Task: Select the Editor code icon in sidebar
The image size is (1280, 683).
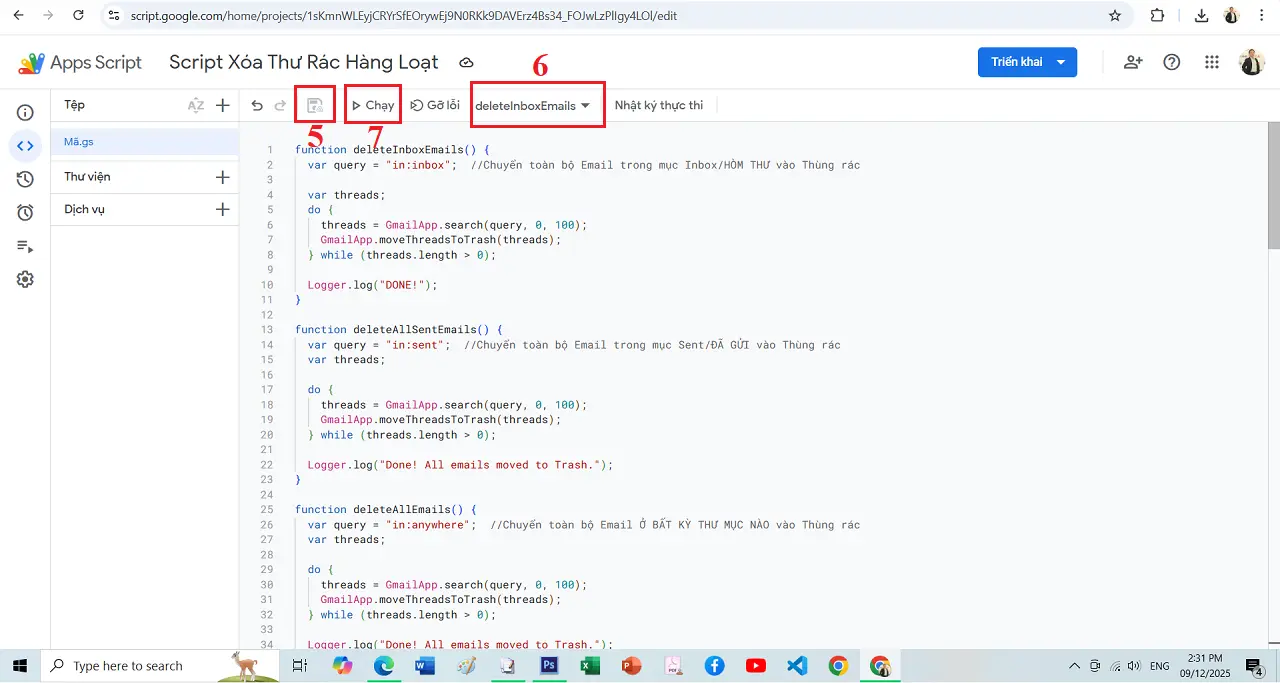Action: [25, 145]
